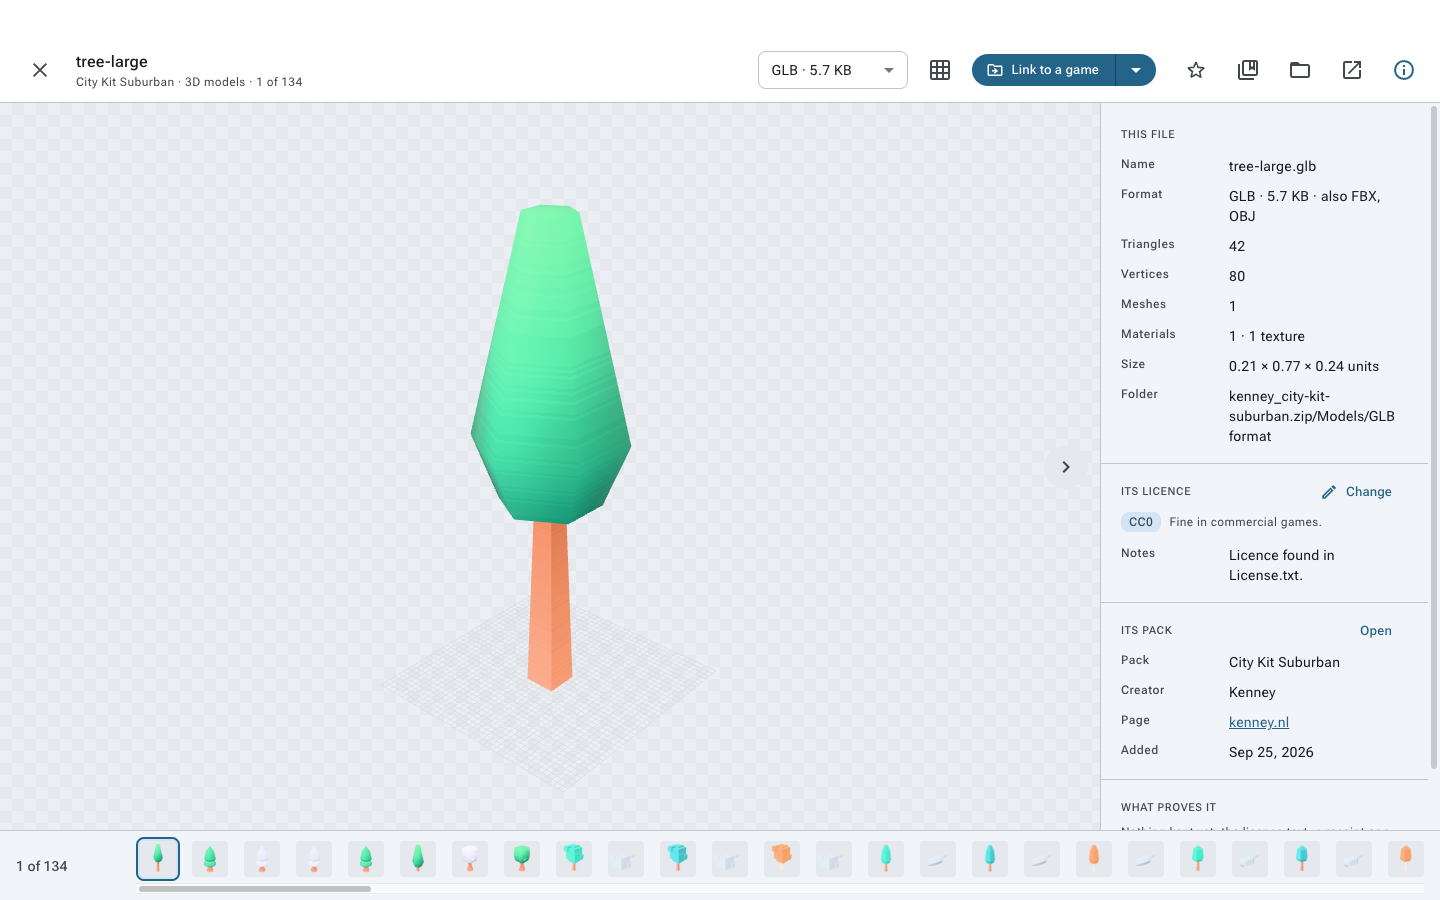The image size is (1440, 900).
Task: Select the first thumbnail in the filmstrip
Action: [158, 859]
